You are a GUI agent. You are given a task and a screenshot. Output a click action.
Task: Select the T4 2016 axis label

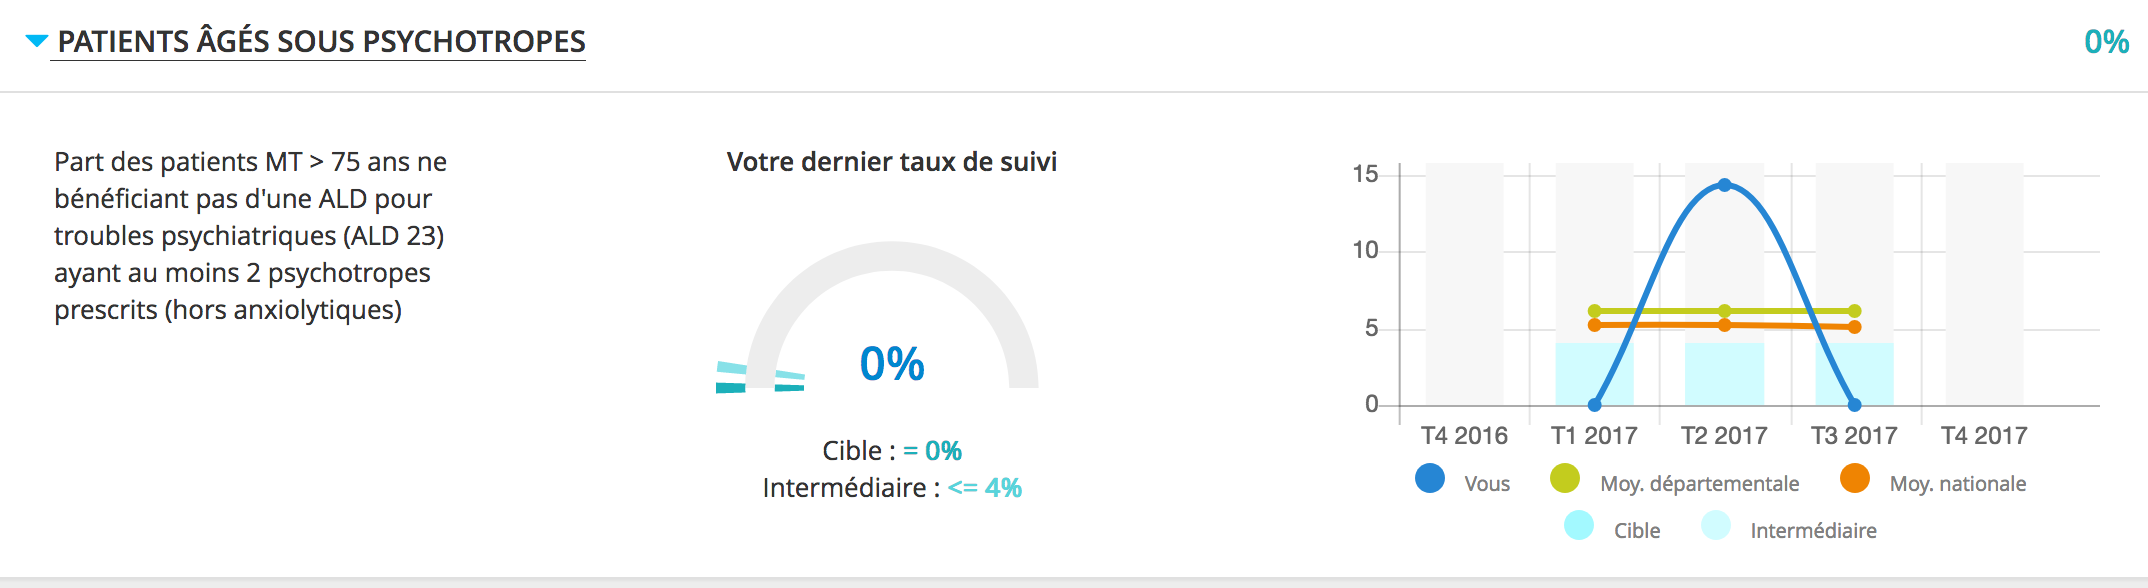point(1464,436)
